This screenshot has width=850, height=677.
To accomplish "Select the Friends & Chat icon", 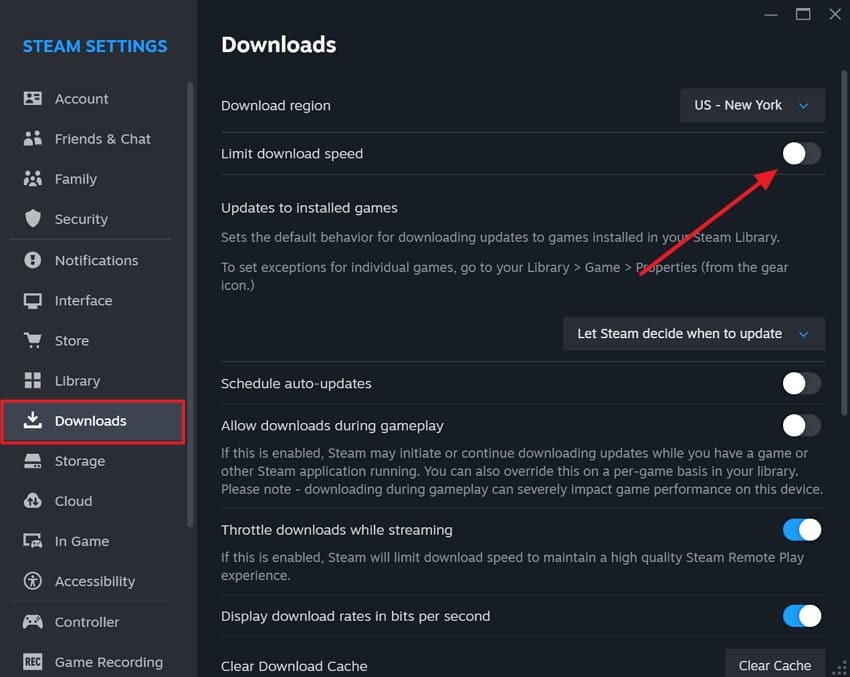I will (x=34, y=138).
